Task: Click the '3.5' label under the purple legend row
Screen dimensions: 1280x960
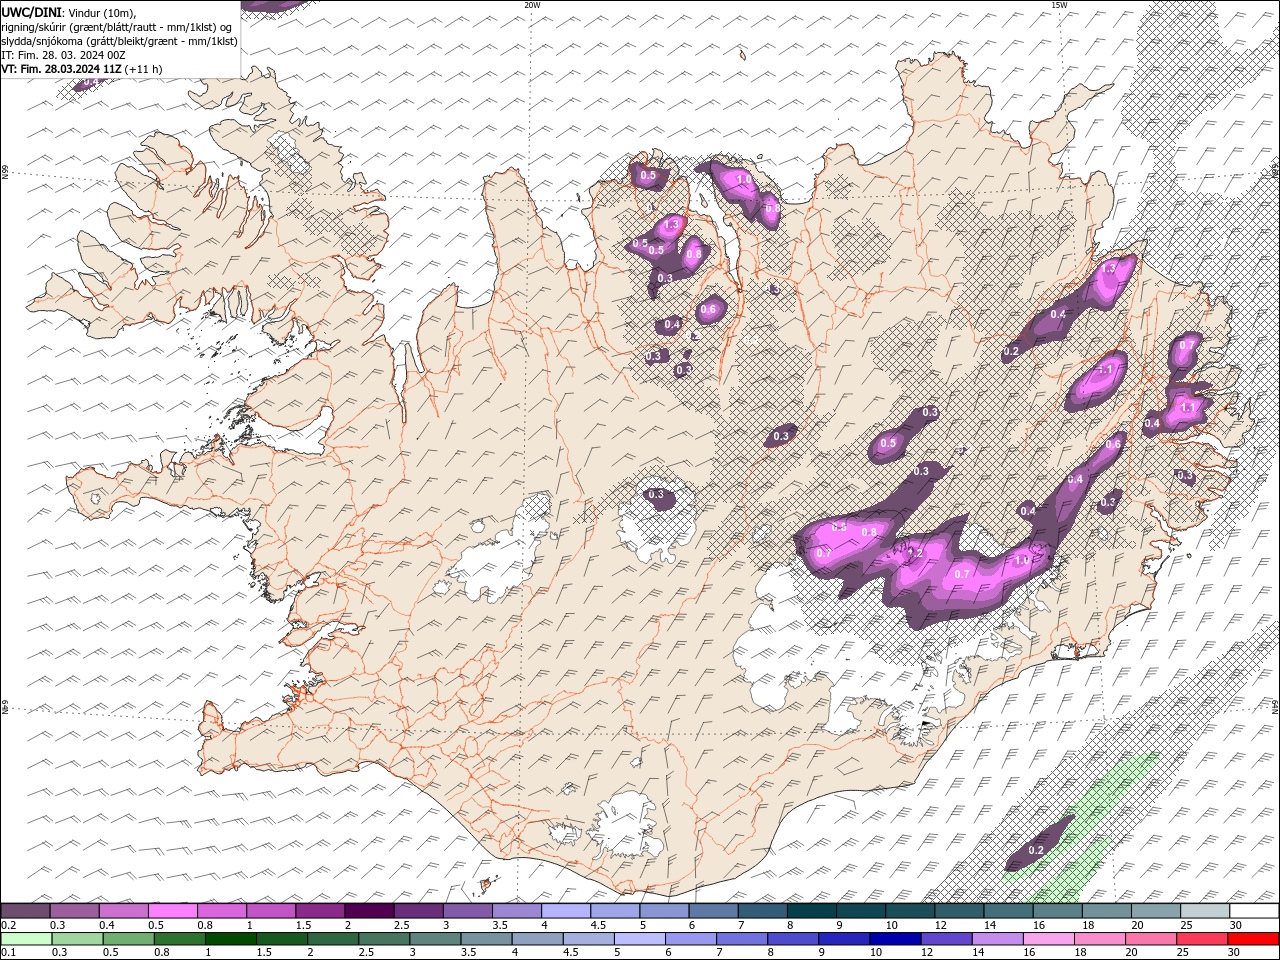Action: pos(500,925)
